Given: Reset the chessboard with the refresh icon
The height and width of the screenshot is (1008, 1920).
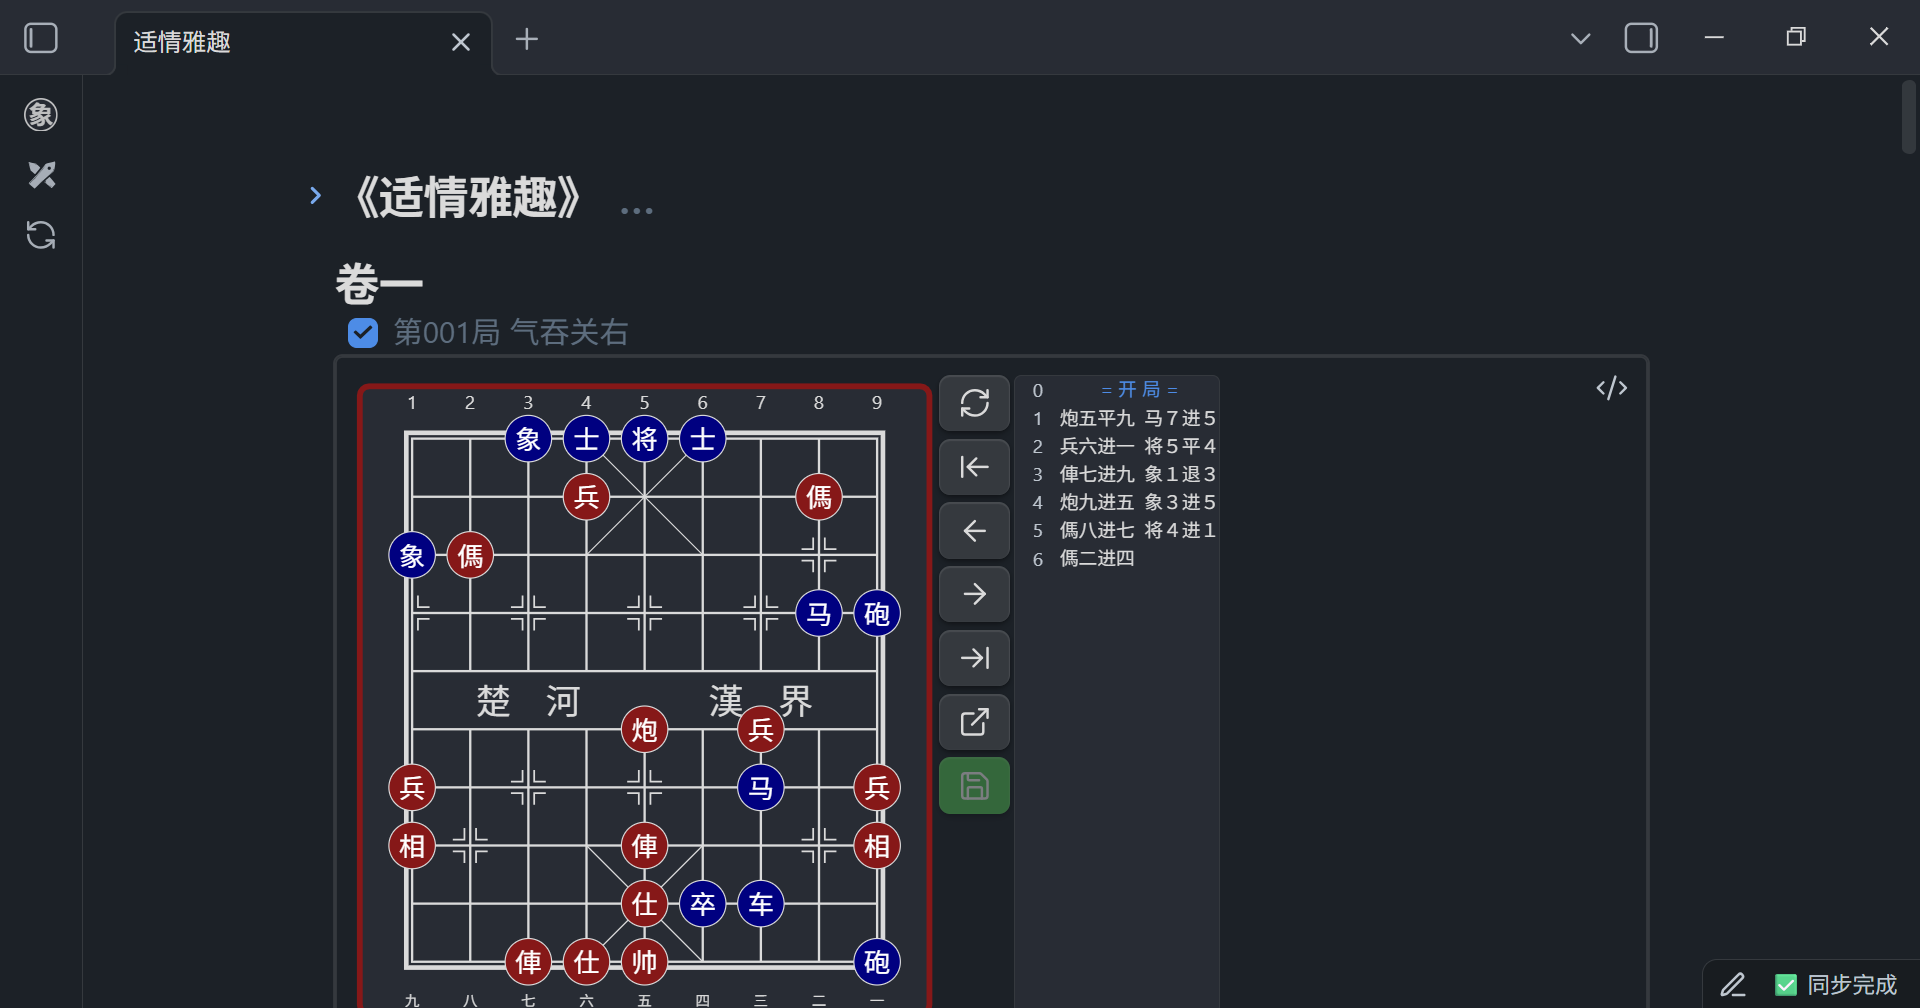Looking at the screenshot, I should (973, 403).
